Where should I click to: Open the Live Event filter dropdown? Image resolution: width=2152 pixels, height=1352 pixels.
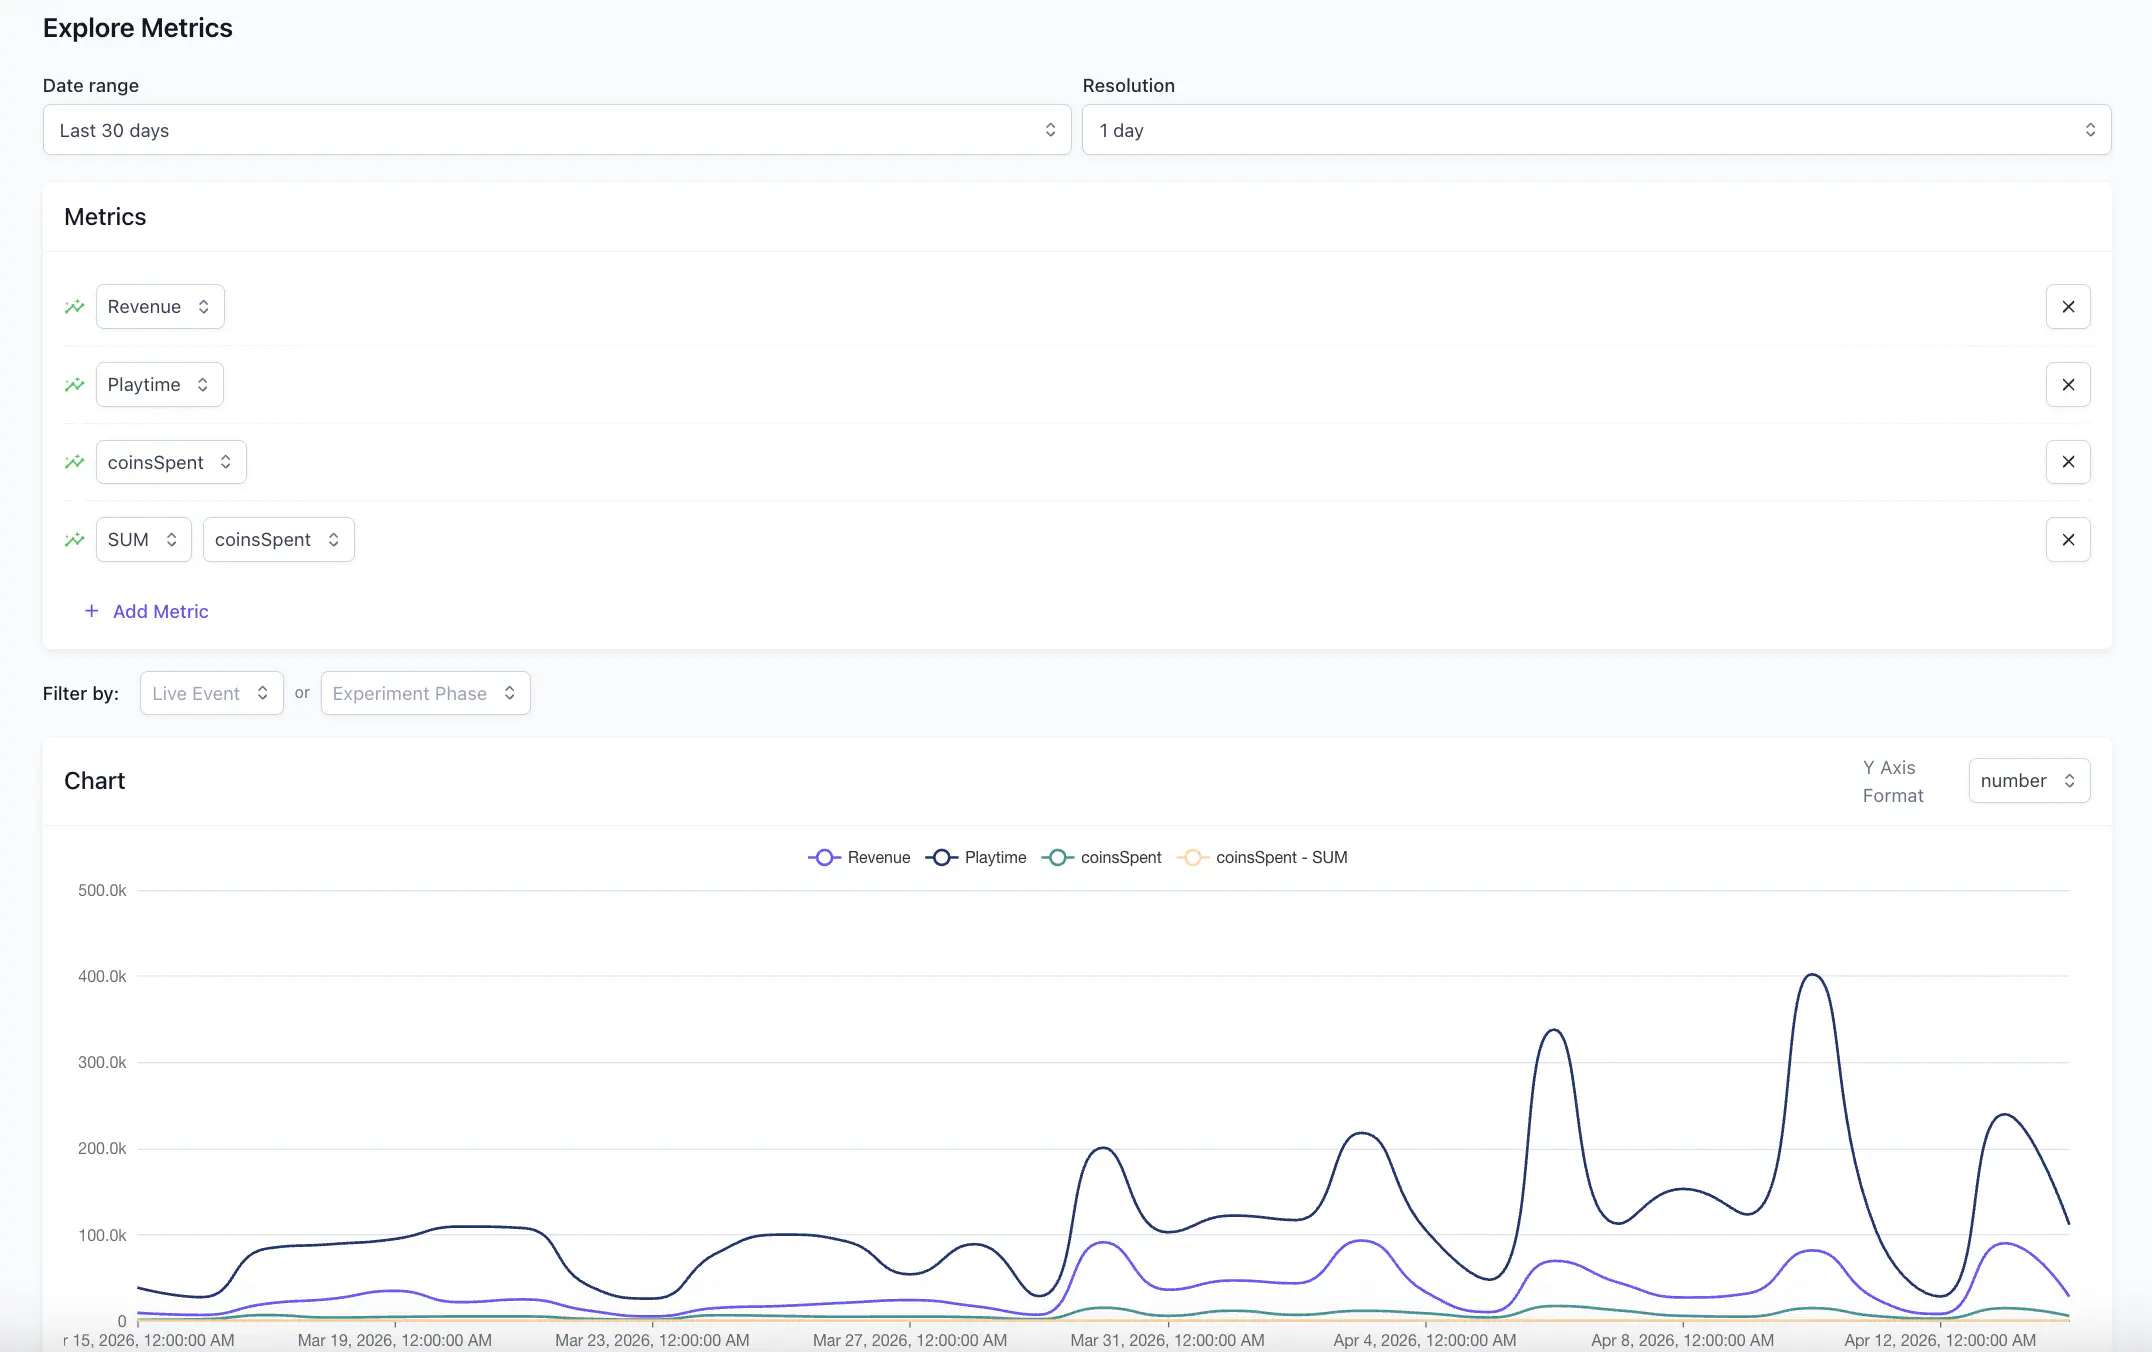211,693
